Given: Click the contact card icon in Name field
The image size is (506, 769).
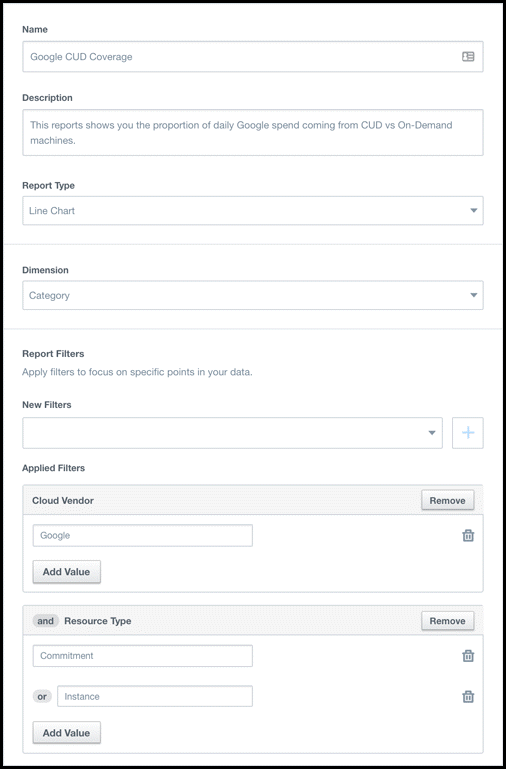Looking at the screenshot, I should 468,56.
